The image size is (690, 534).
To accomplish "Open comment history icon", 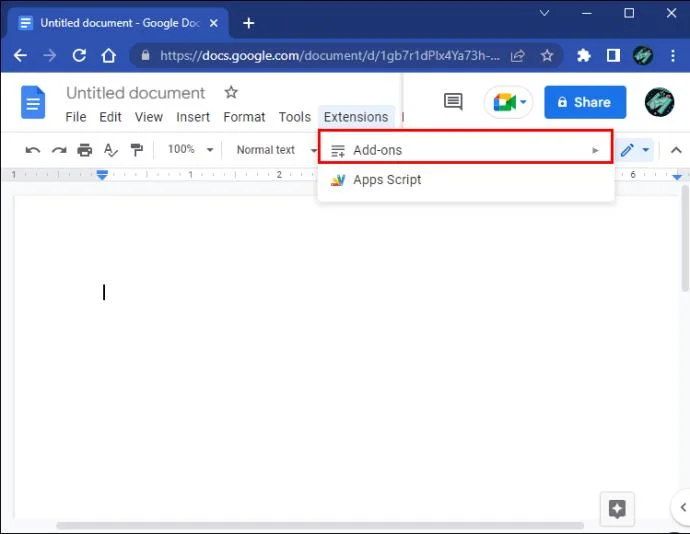I will click(x=453, y=102).
